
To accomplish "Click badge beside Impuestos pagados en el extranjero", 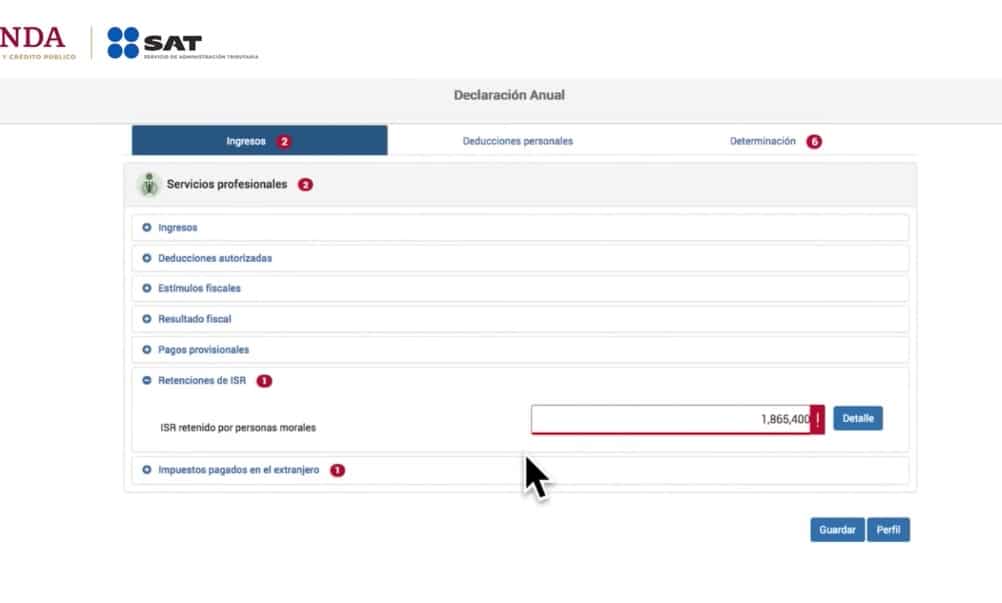I will (x=337, y=470).
